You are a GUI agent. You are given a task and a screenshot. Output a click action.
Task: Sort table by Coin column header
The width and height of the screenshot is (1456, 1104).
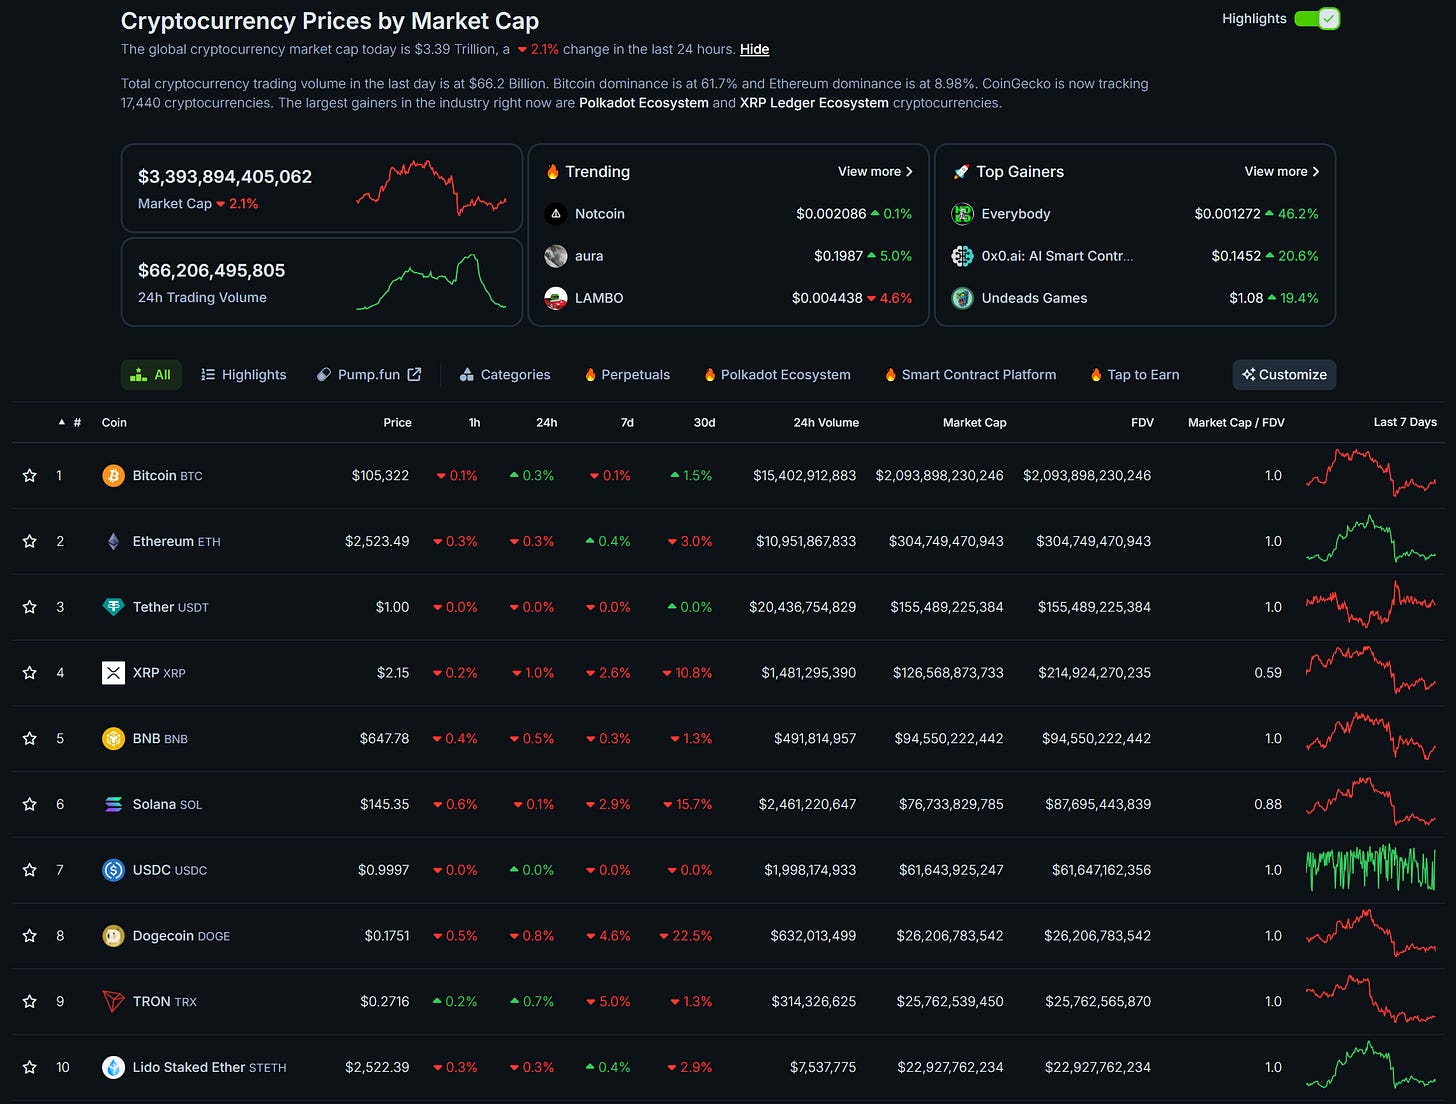[x=114, y=423]
